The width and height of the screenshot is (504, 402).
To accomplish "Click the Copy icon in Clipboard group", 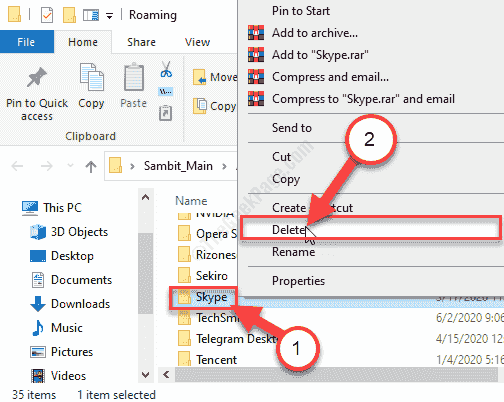I will tap(91, 77).
